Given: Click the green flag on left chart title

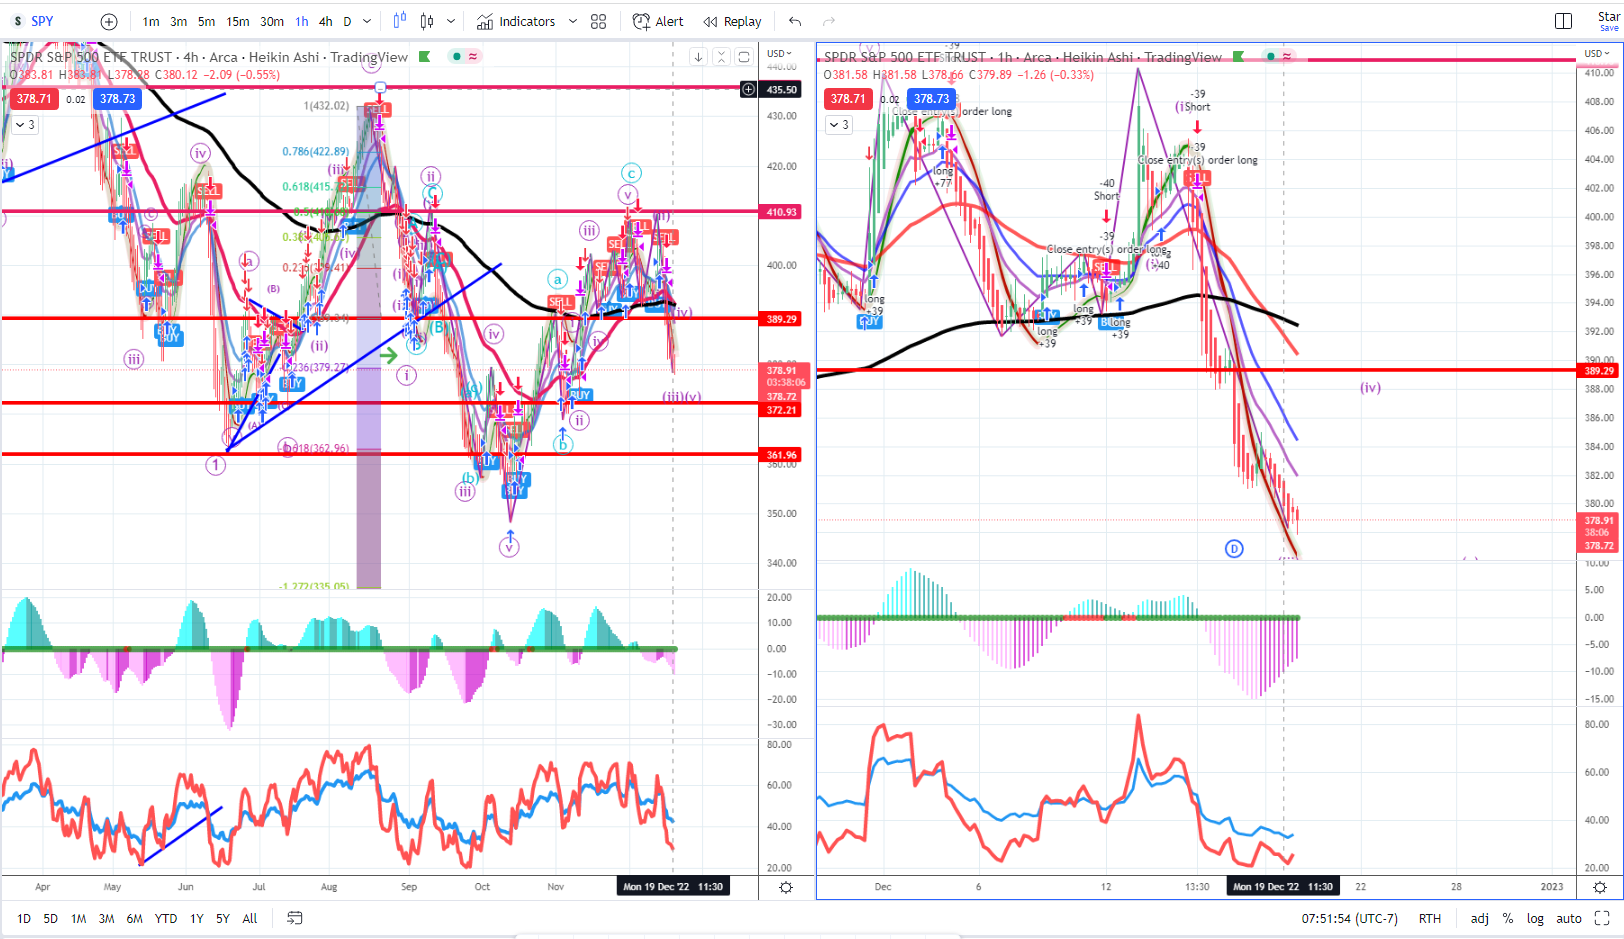Looking at the screenshot, I should coord(424,57).
